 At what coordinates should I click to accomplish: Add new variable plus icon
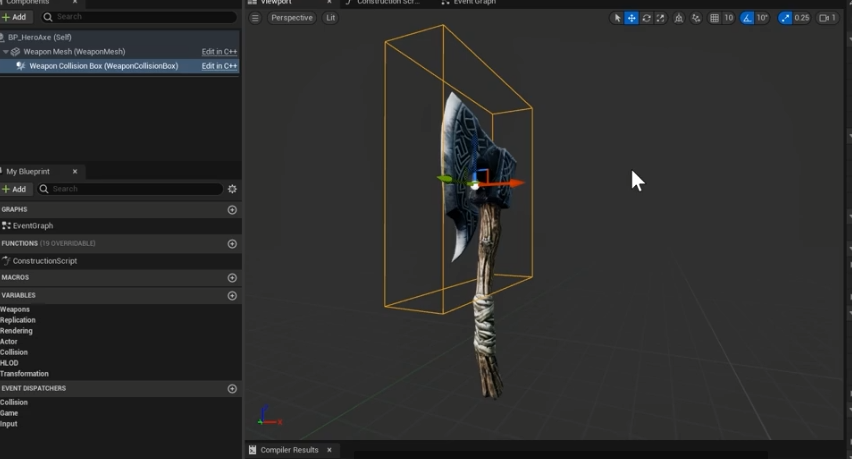coord(232,295)
